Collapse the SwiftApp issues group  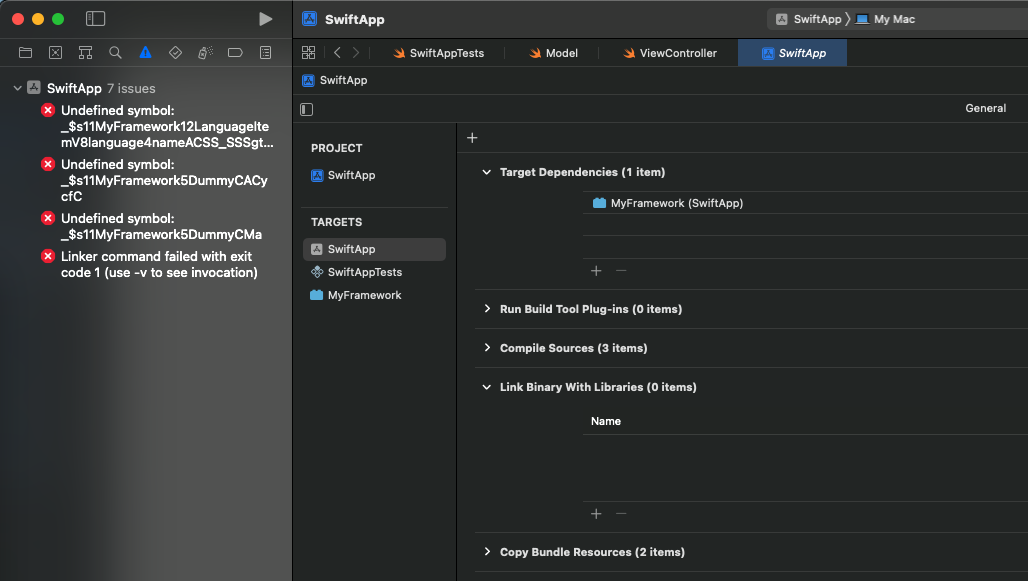[17, 88]
